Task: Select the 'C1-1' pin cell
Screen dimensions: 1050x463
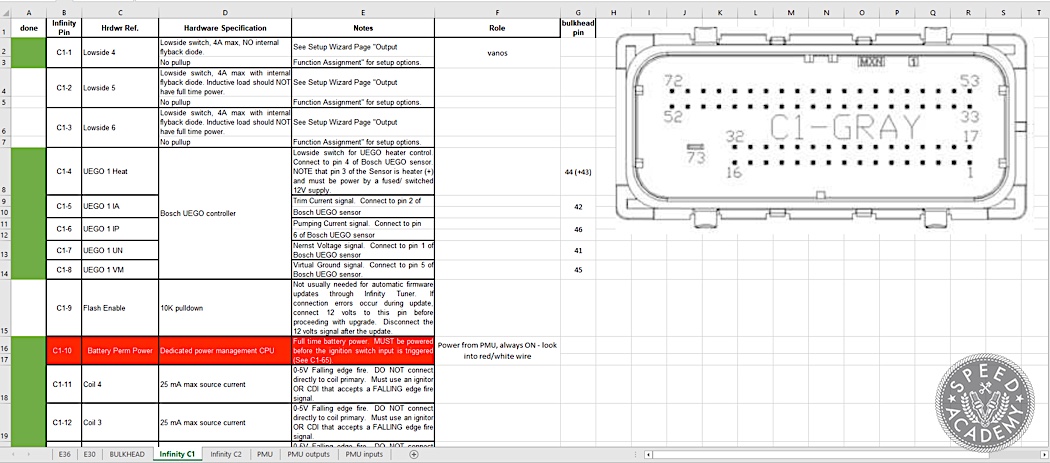Action: [x=64, y=52]
